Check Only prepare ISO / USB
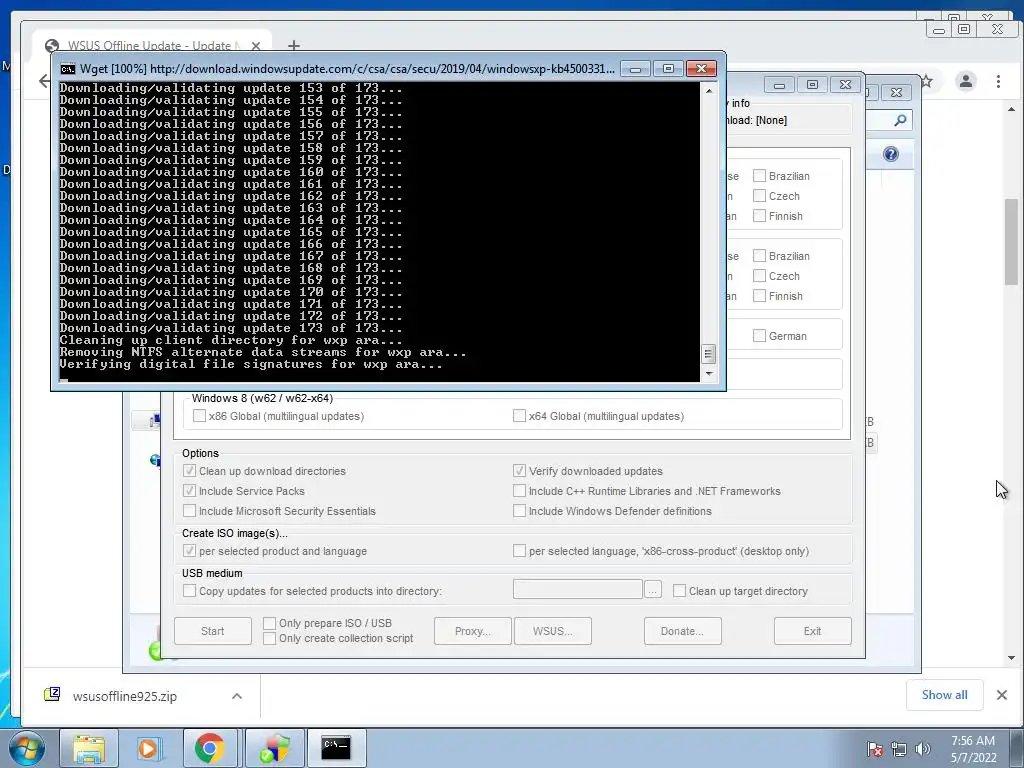The width and height of the screenshot is (1024, 768). click(x=269, y=623)
